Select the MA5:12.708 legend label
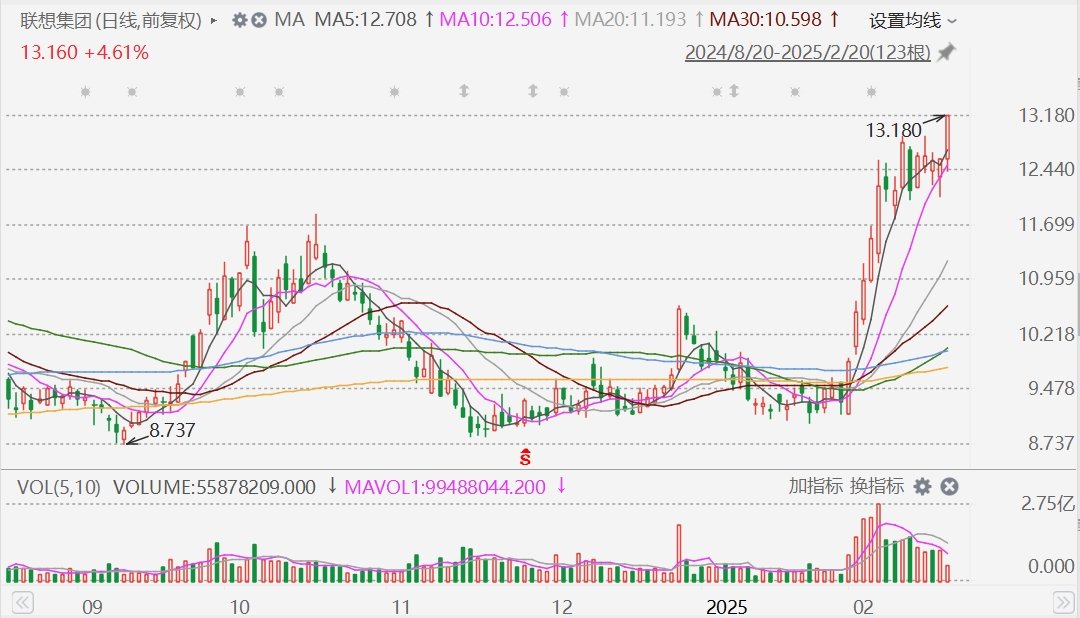 coord(366,19)
